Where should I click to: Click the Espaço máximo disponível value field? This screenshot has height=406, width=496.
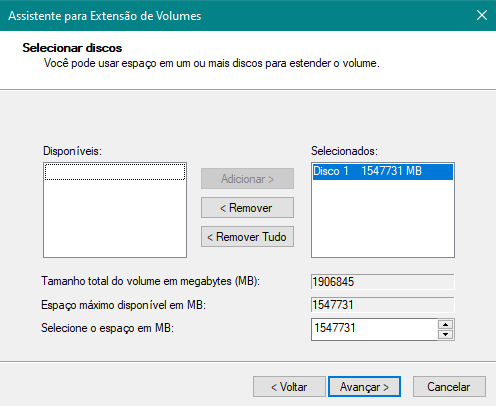point(382,305)
